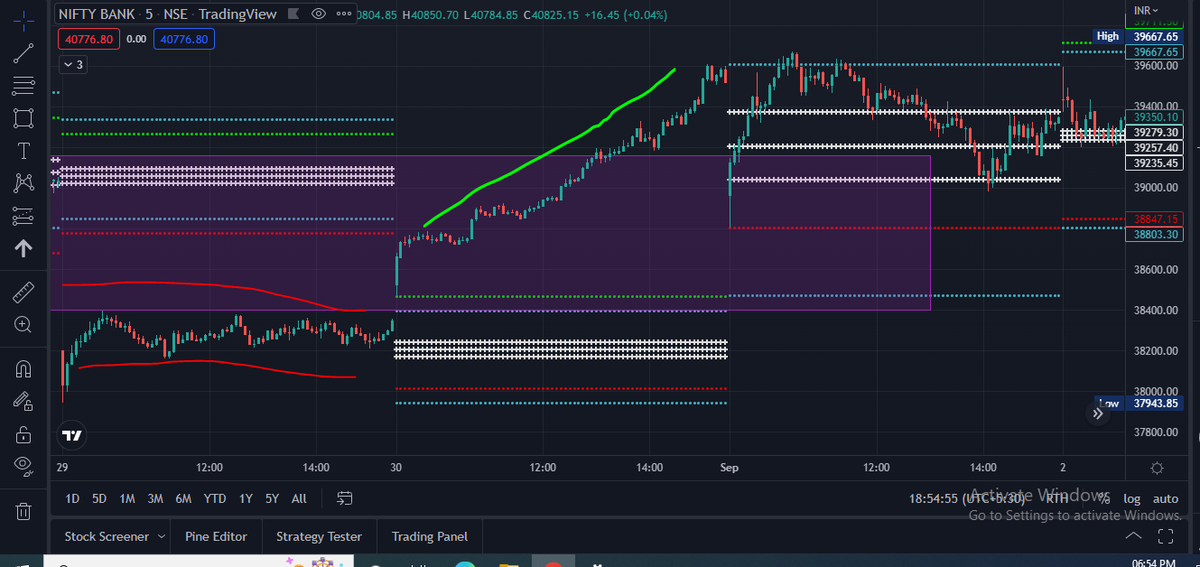Viewport: 1200px width, 567px height.
Task: Open the Trading Panel tab
Action: 429,536
